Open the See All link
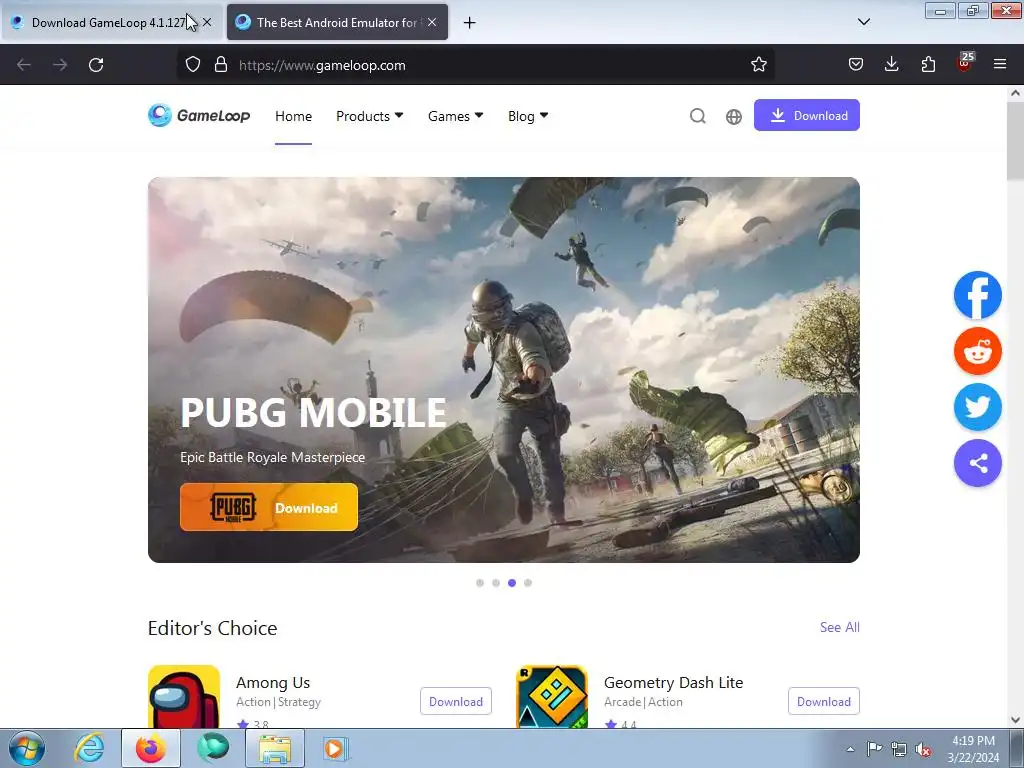 (x=839, y=627)
